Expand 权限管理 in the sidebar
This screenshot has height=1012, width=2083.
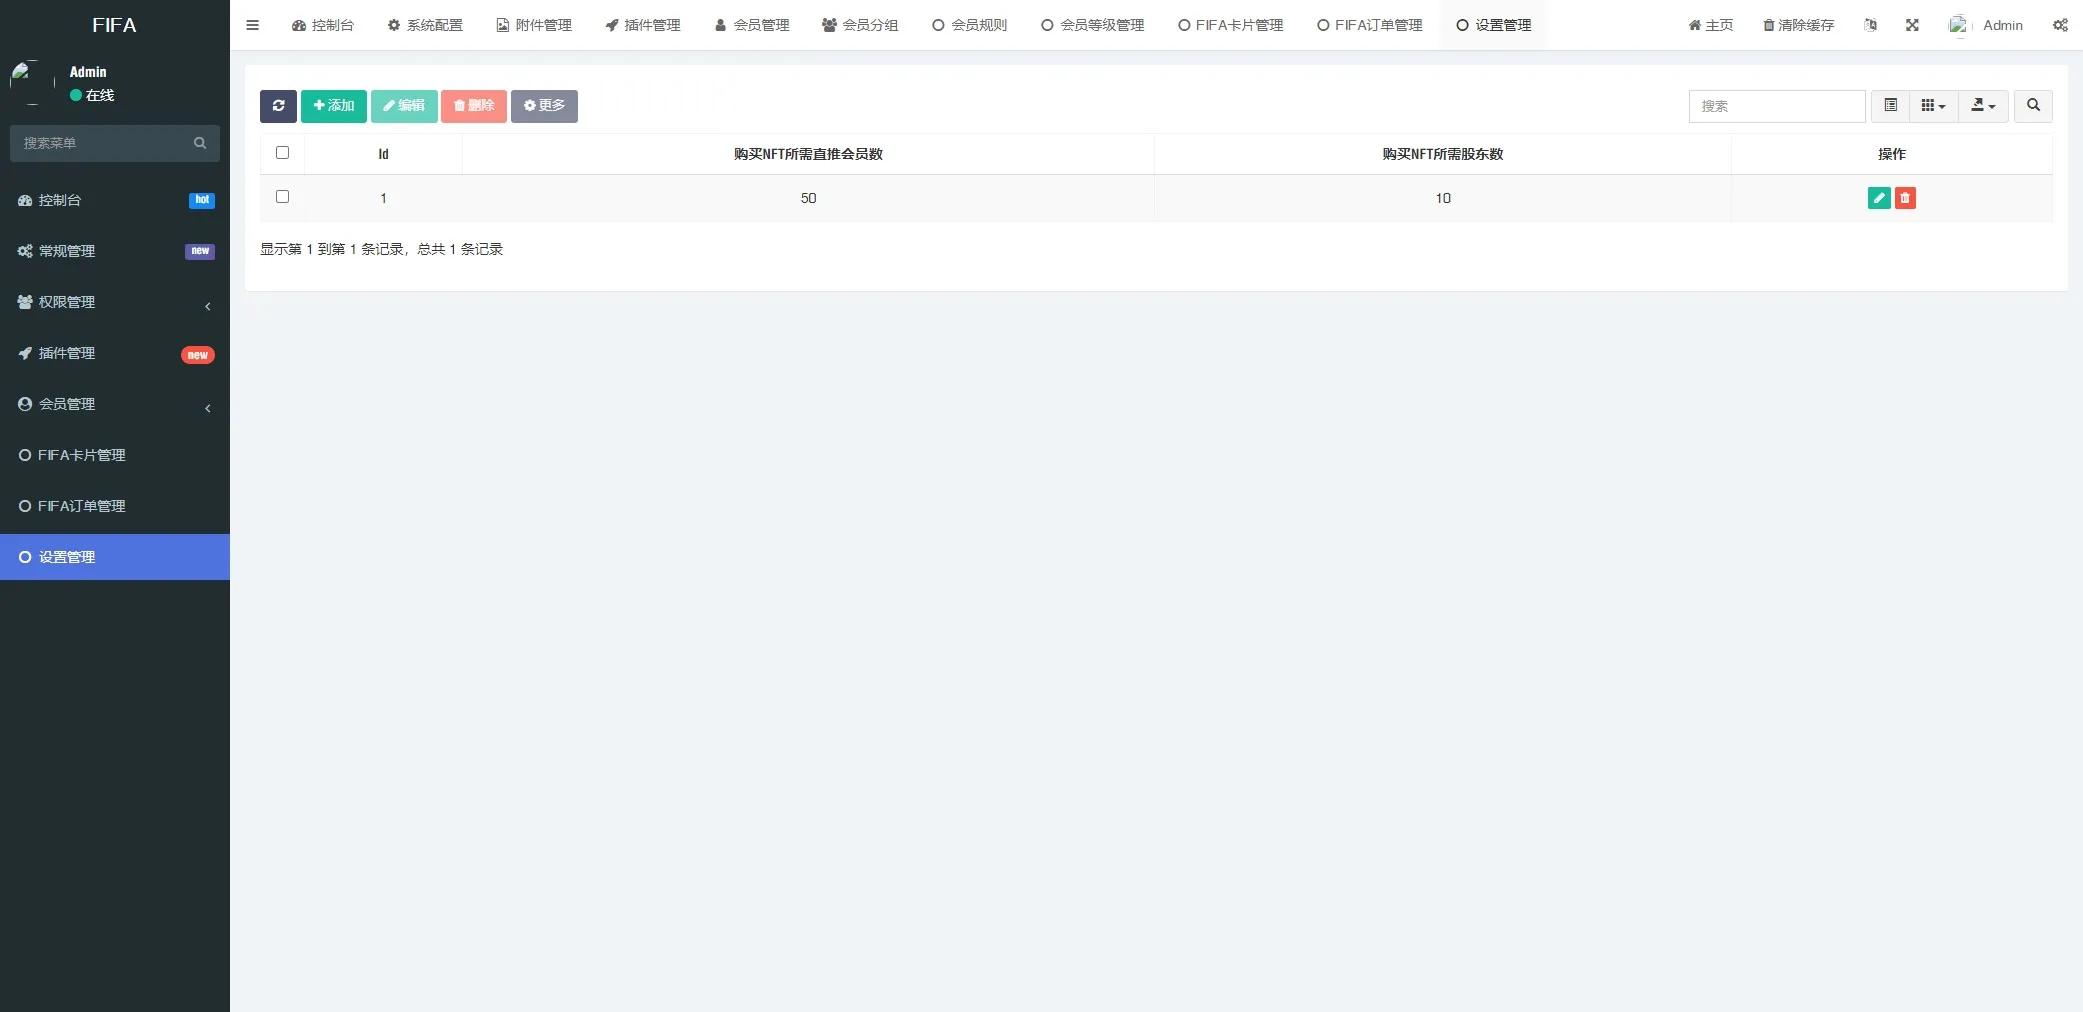point(115,302)
